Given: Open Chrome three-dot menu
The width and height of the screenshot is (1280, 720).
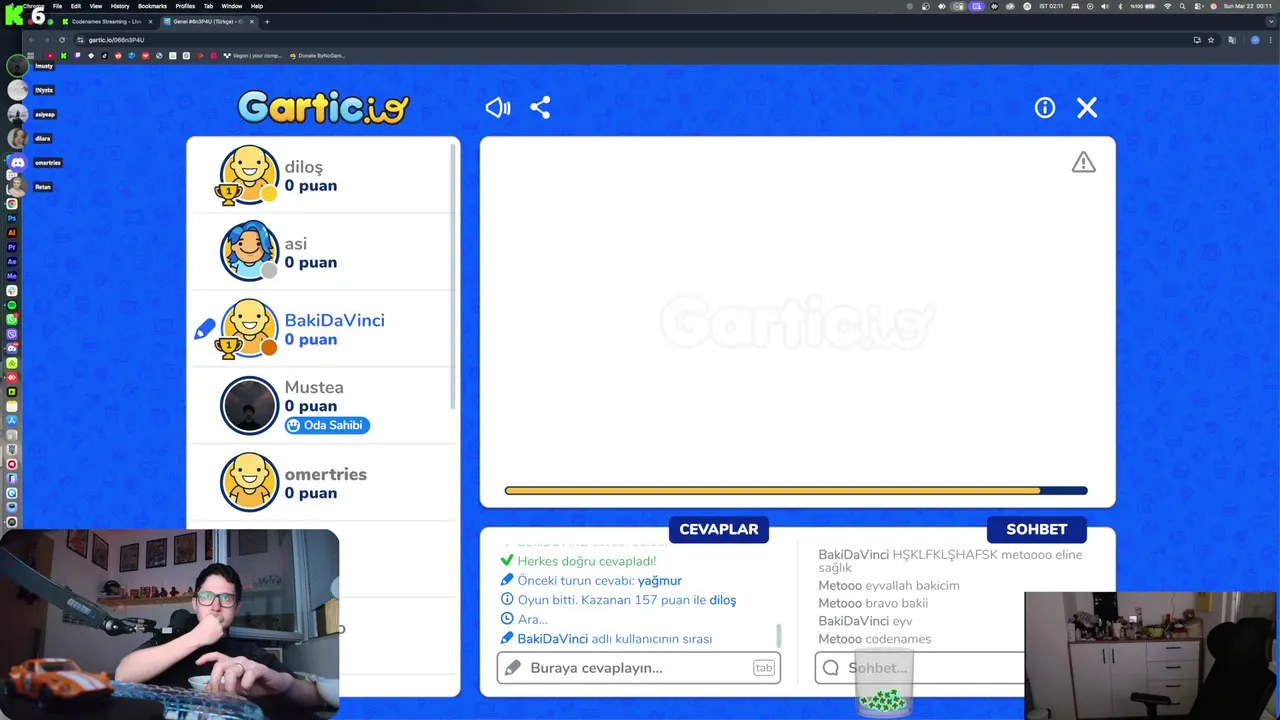Looking at the screenshot, I should (x=1270, y=40).
